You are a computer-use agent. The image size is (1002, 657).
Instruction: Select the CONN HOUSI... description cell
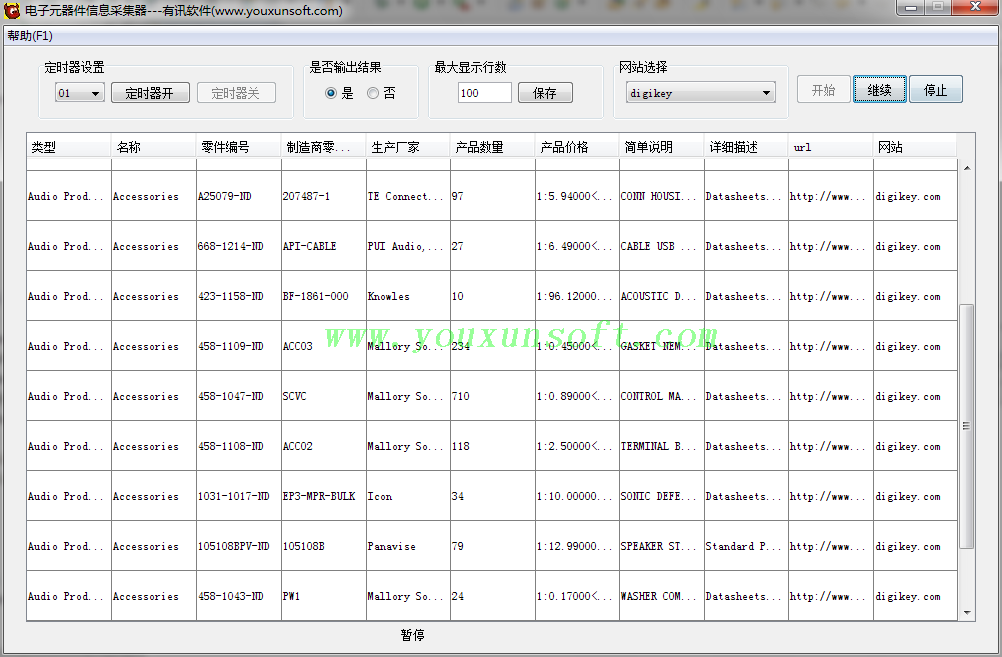point(661,196)
